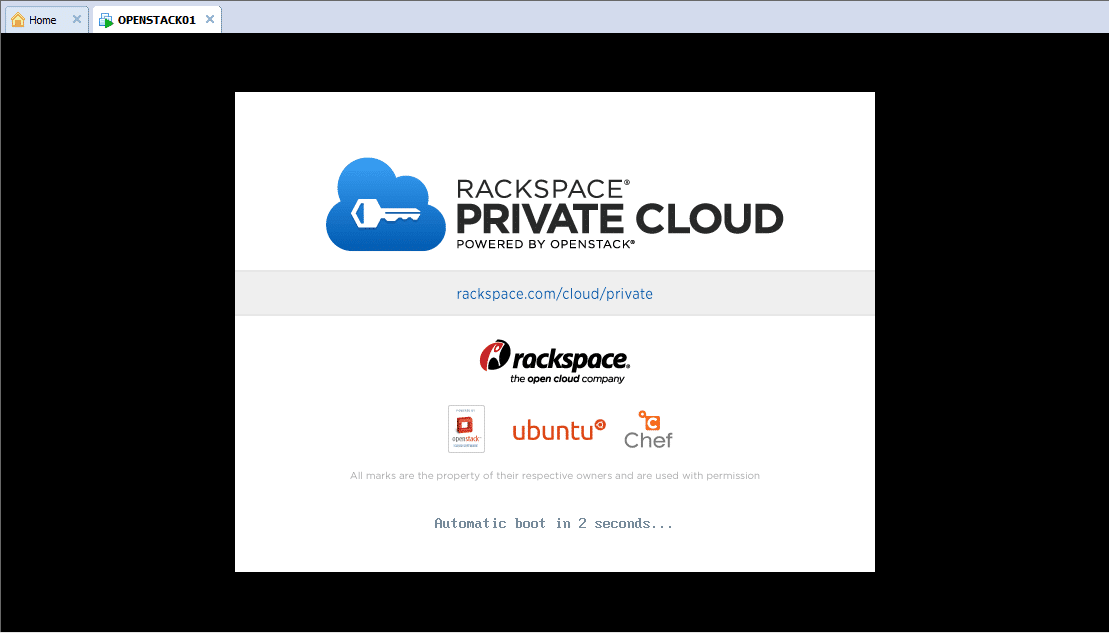1109x633 pixels.
Task: Click the 'Powered by OpenStack' subtitle
Action: tap(545, 243)
